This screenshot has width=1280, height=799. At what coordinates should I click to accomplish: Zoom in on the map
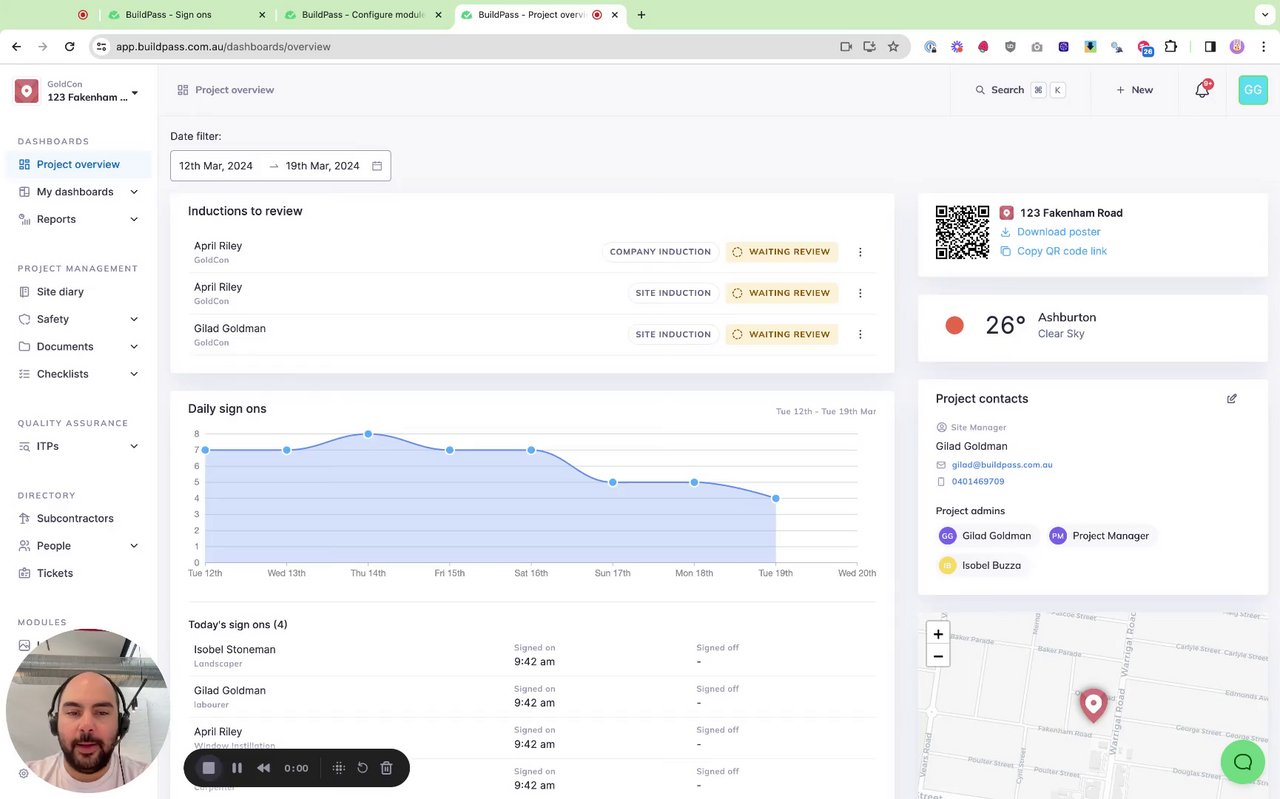[x=938, y=634]
